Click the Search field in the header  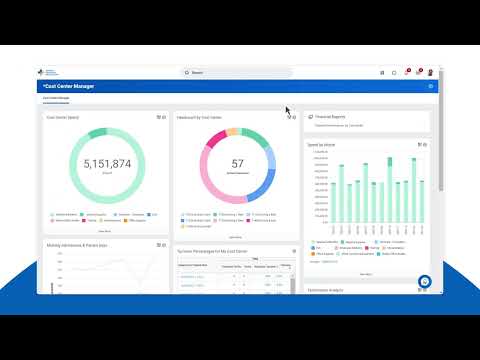[x=237, y=72]
